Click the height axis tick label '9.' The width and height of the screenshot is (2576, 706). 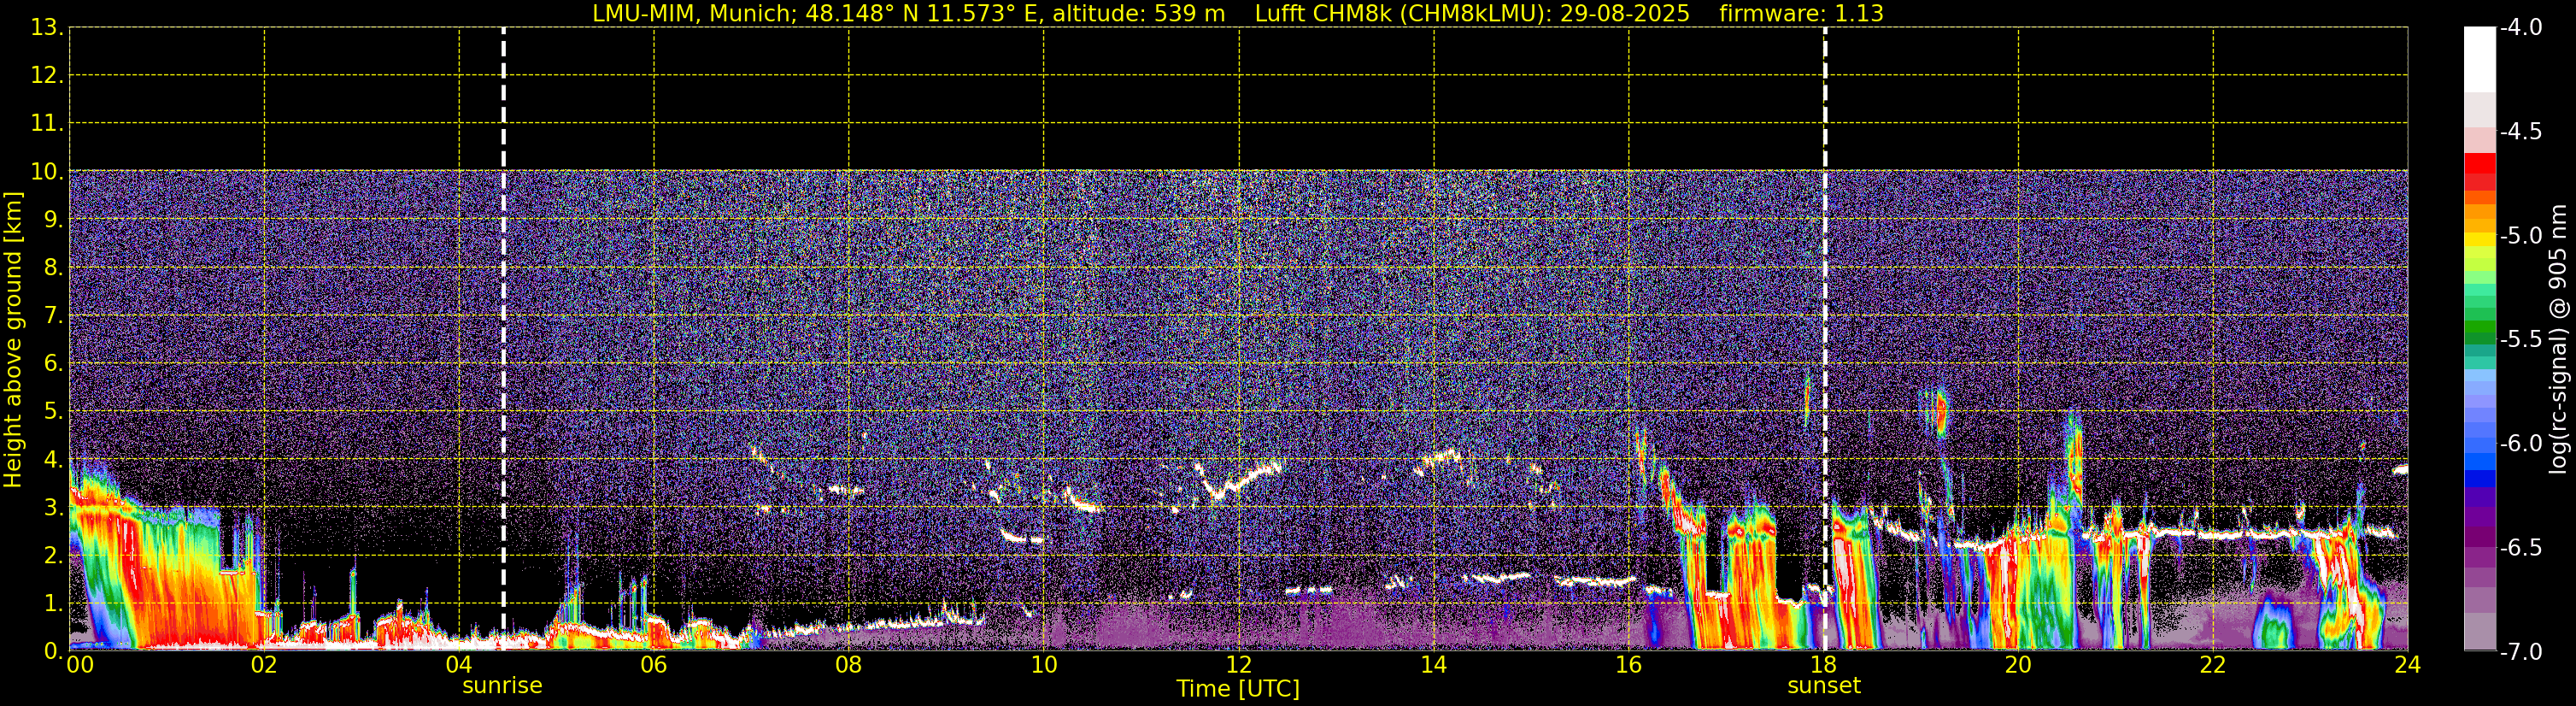tap(54, 219)
